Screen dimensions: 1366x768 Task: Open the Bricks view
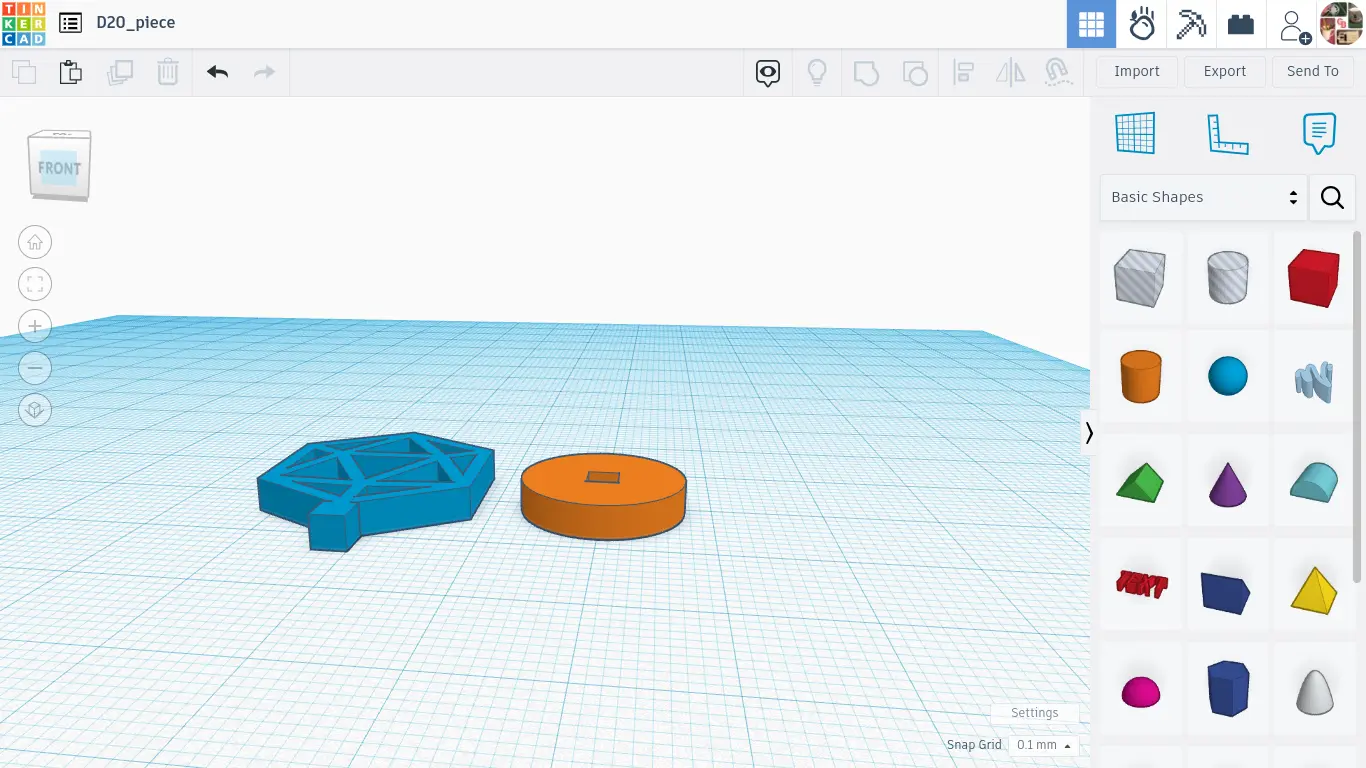pos(1241,24)
